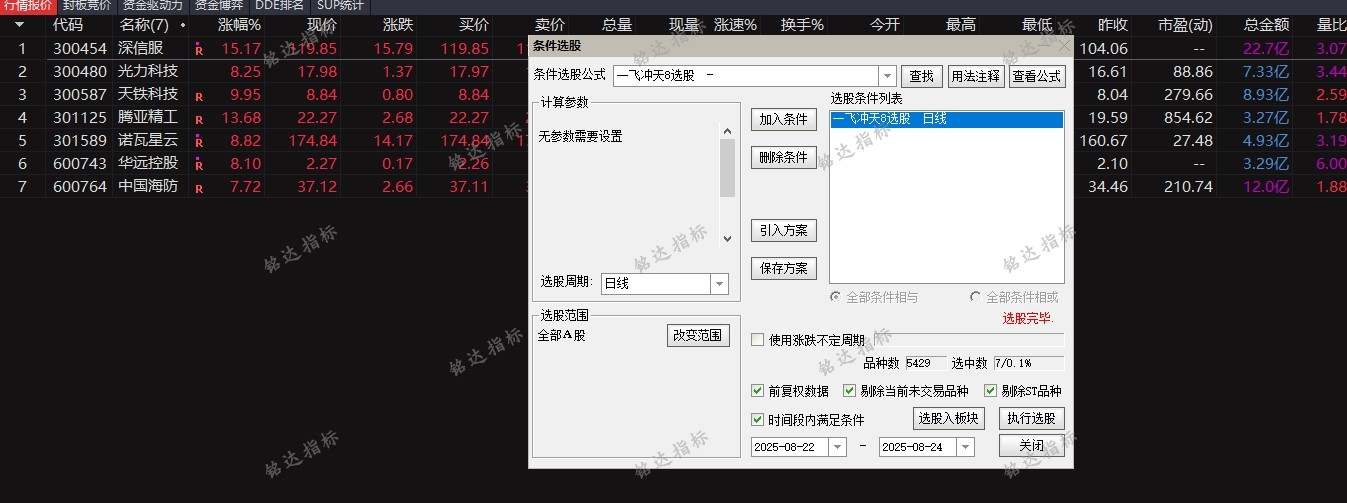
Task: Sort by the 涨幅% column header
Action: coord(239,25)
